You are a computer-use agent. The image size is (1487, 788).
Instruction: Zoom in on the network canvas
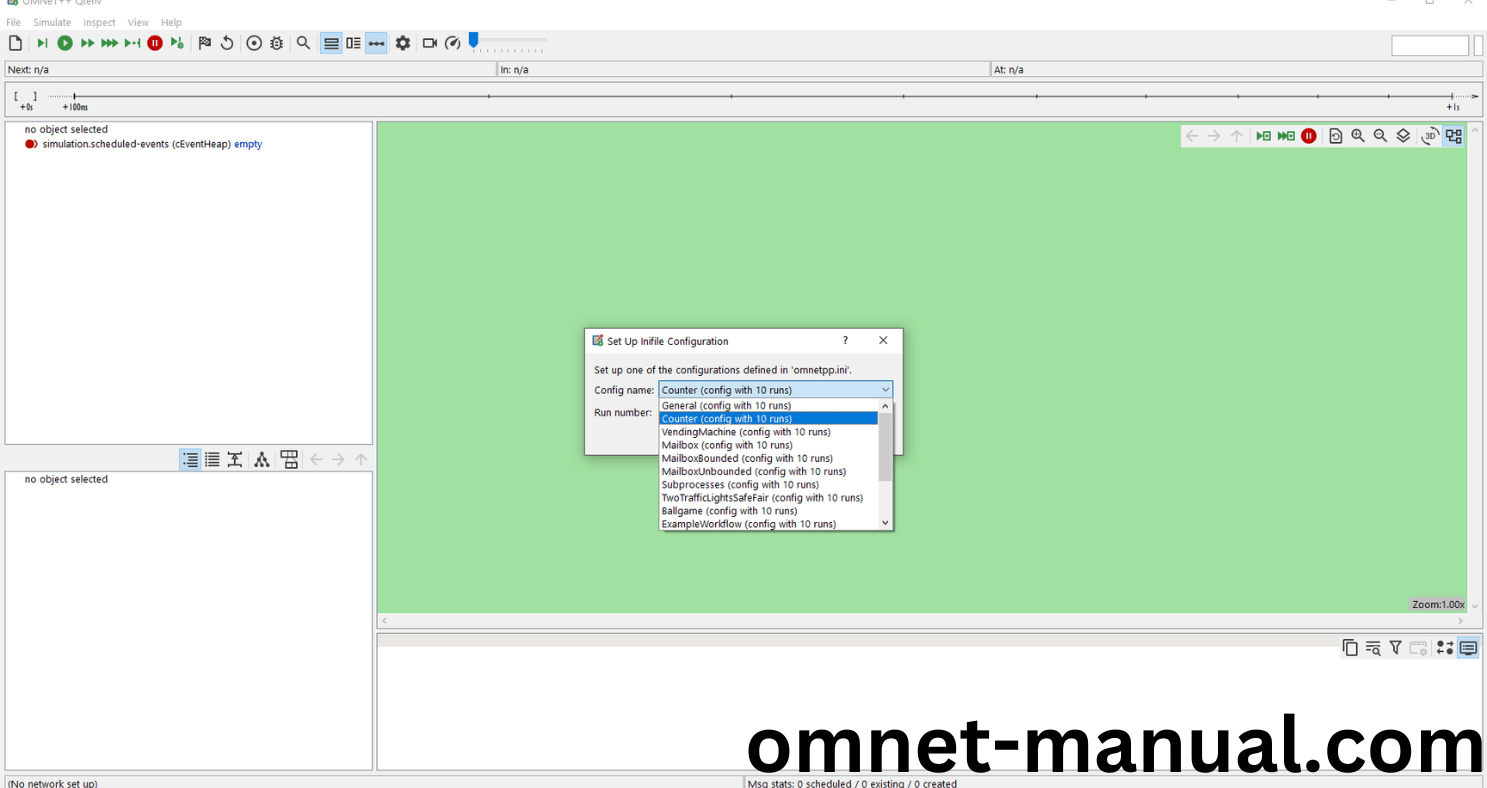1358,136
